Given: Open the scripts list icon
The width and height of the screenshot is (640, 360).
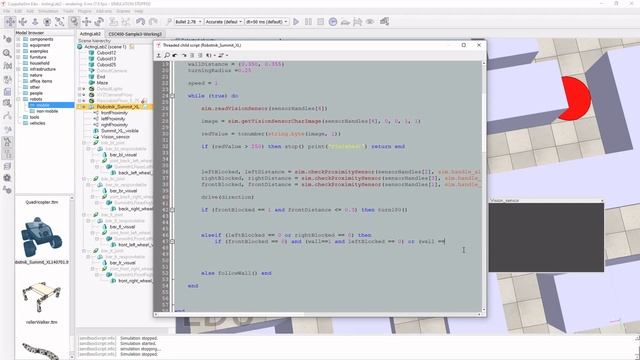Looking at the screenshot, I should 7,91.
